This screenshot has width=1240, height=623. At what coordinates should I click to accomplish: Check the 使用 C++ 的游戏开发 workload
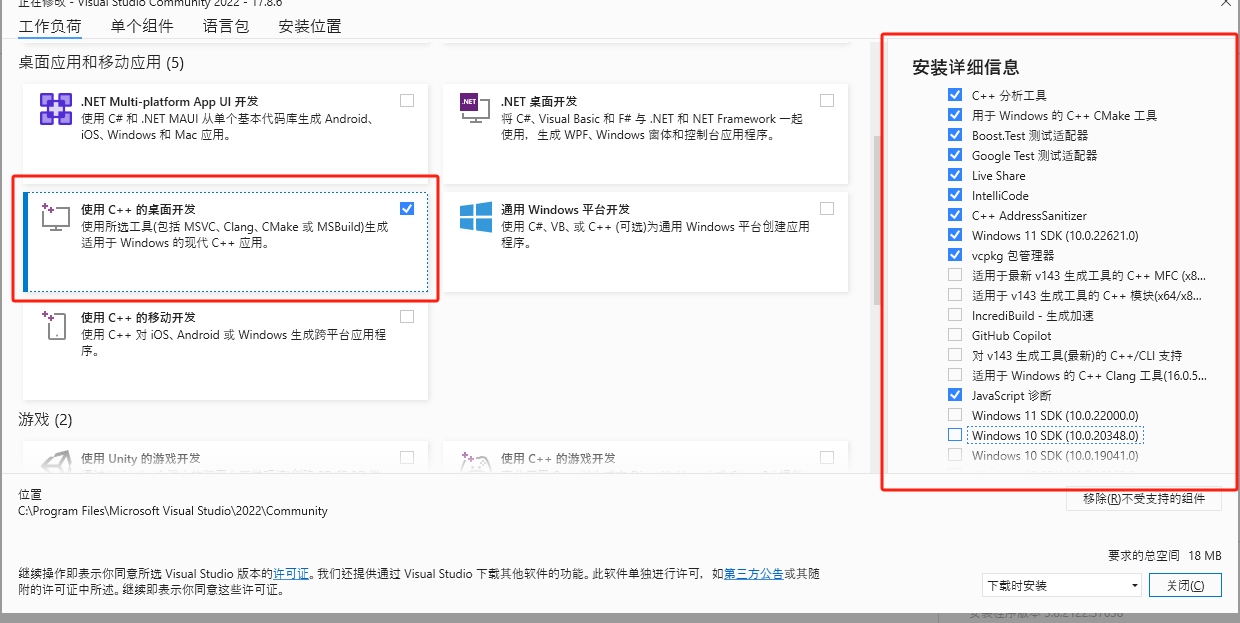tap(827, 457)
